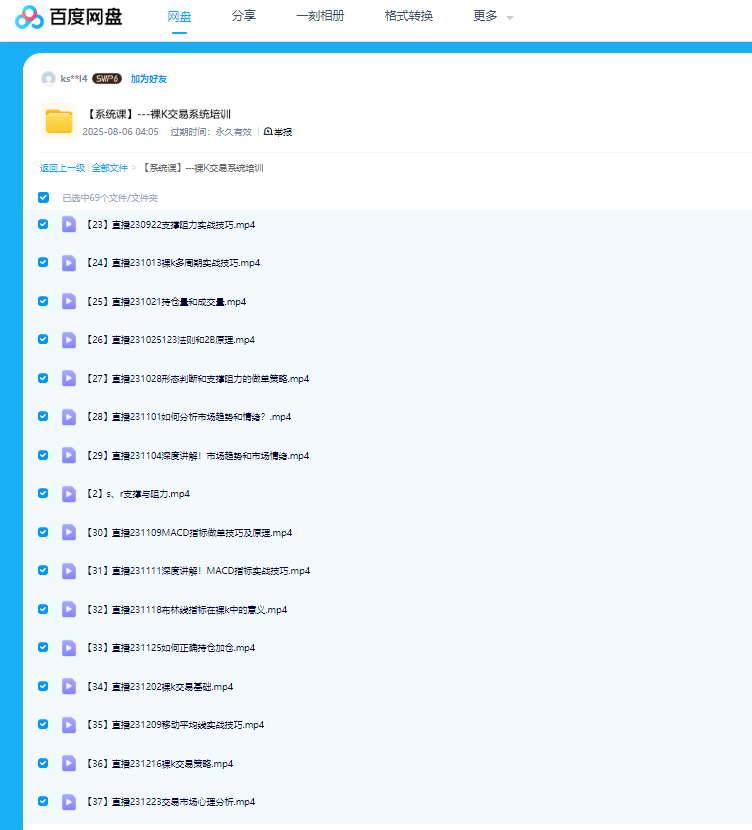Click the video icon for file 【34】
Image resolution: width=752 pixels, height=830 pixels.
point(69,686)
